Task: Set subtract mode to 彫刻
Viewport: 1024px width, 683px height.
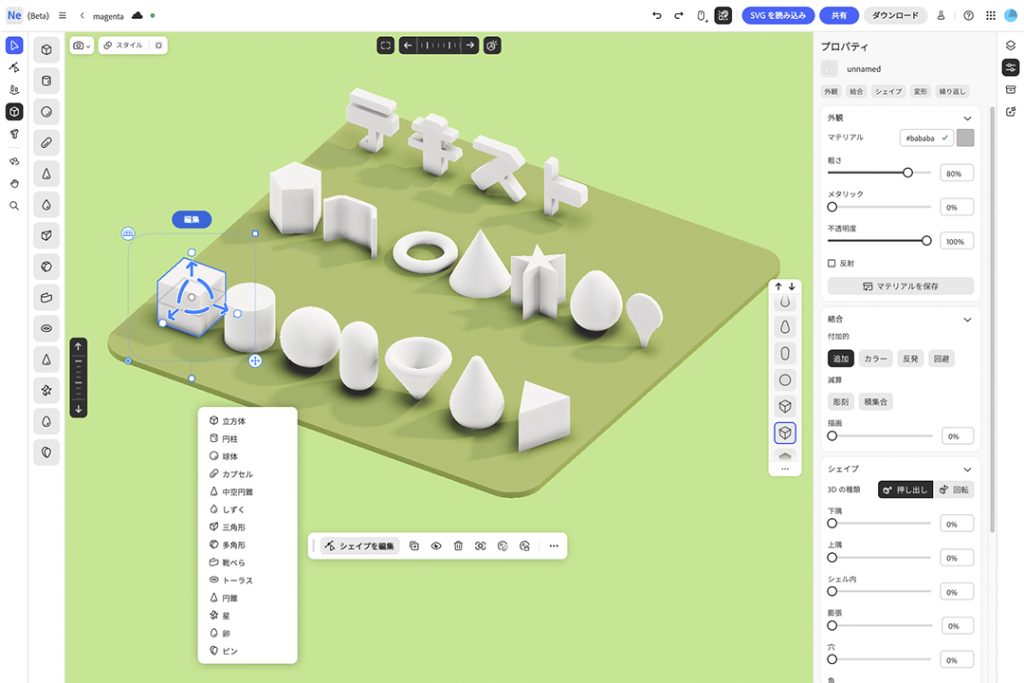Action: pos(840,402)
